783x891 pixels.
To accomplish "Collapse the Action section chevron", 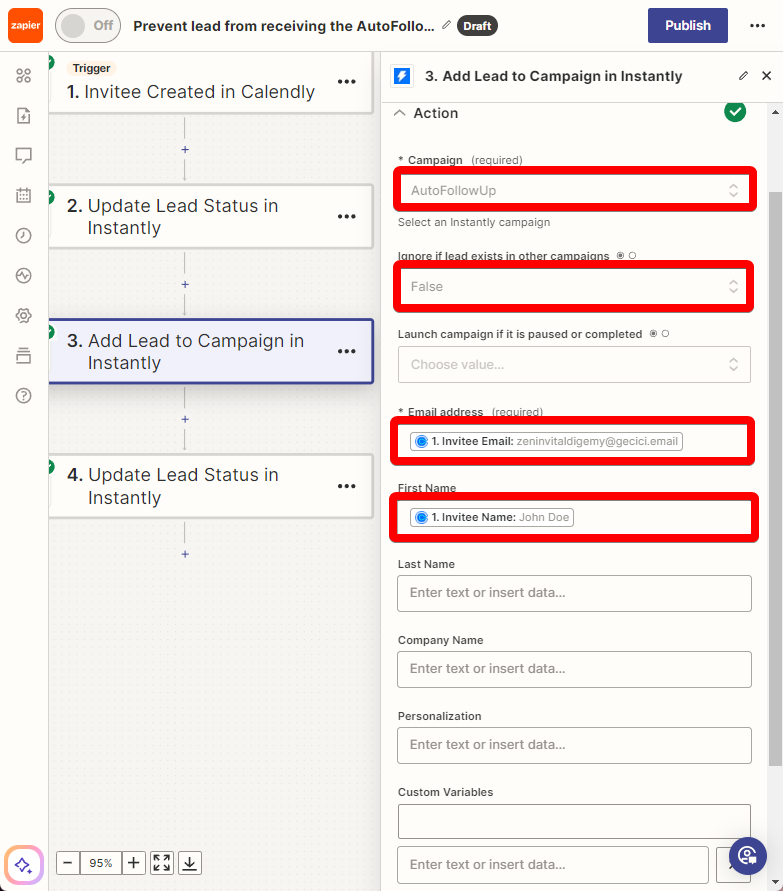I will [x=399, y=113].
